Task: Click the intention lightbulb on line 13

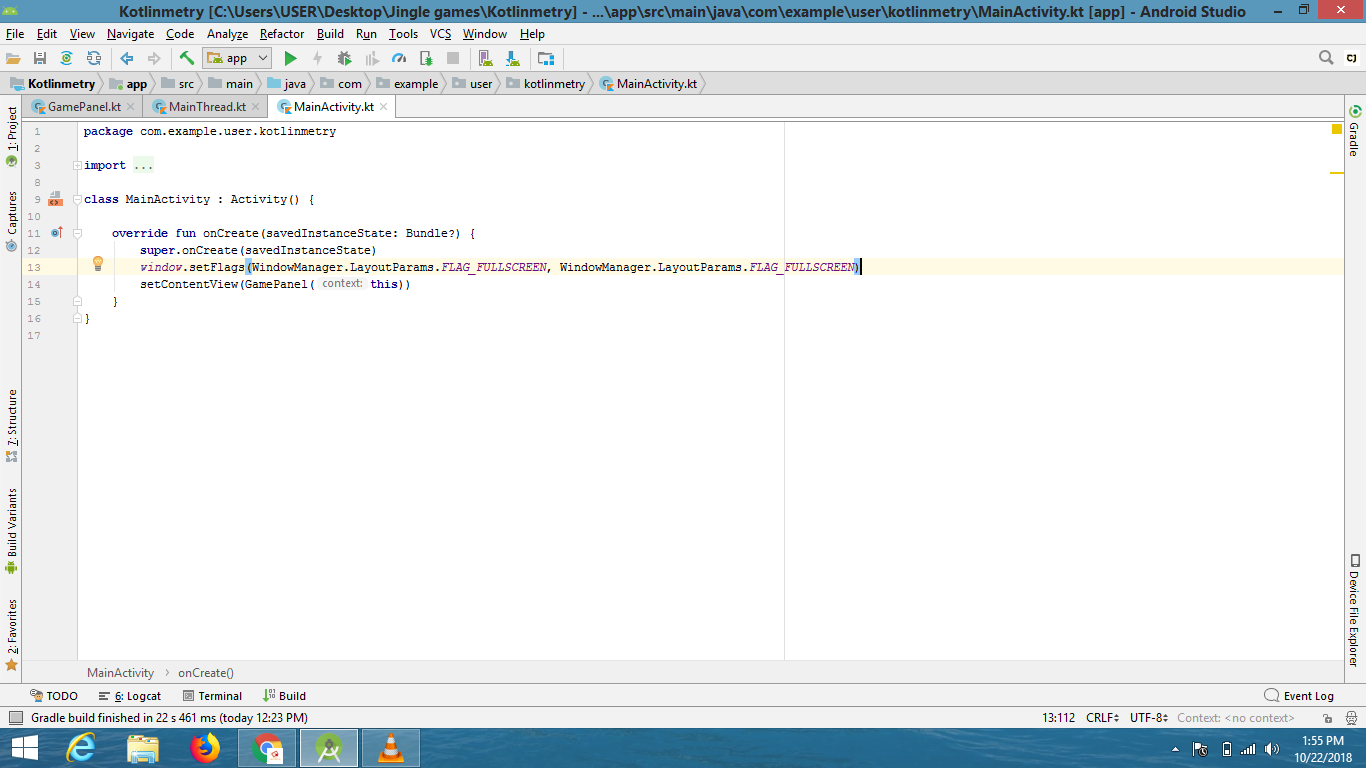Action: 97,263
